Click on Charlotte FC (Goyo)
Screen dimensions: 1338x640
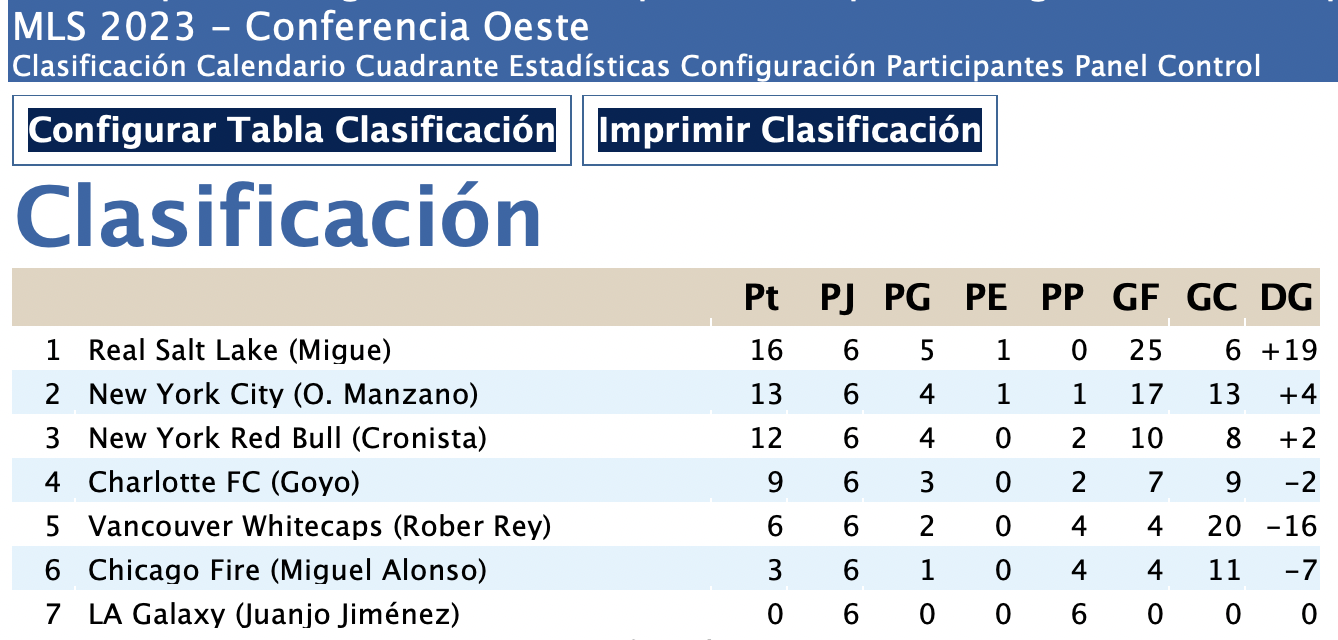coord(223,482)
